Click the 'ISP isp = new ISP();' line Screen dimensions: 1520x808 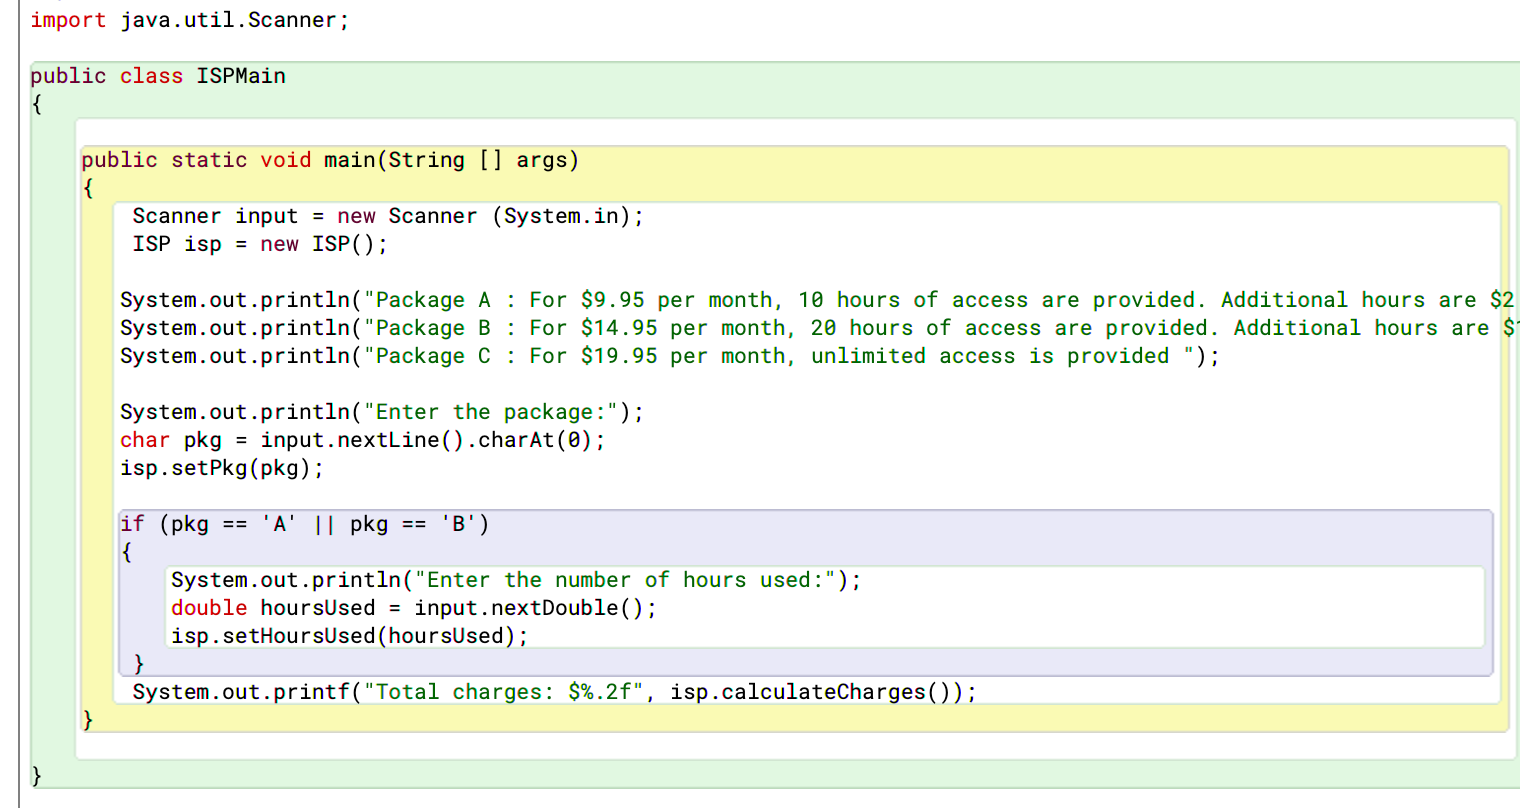260,244
